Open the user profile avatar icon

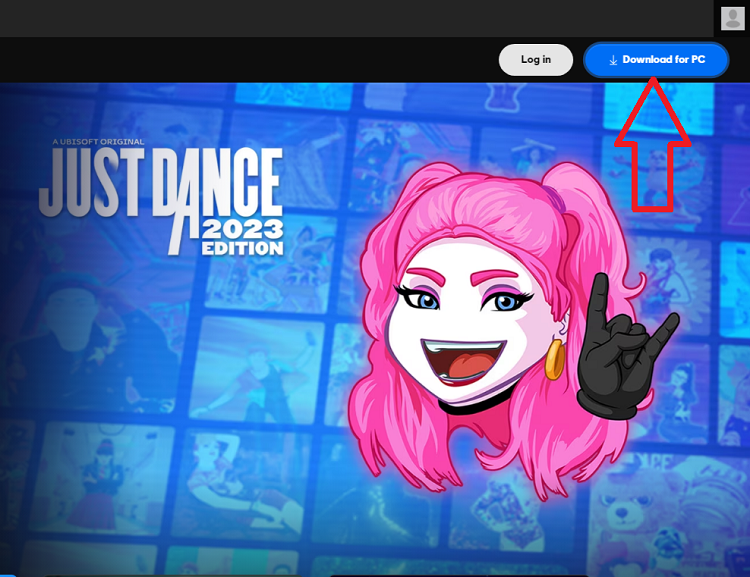[732, 19]
